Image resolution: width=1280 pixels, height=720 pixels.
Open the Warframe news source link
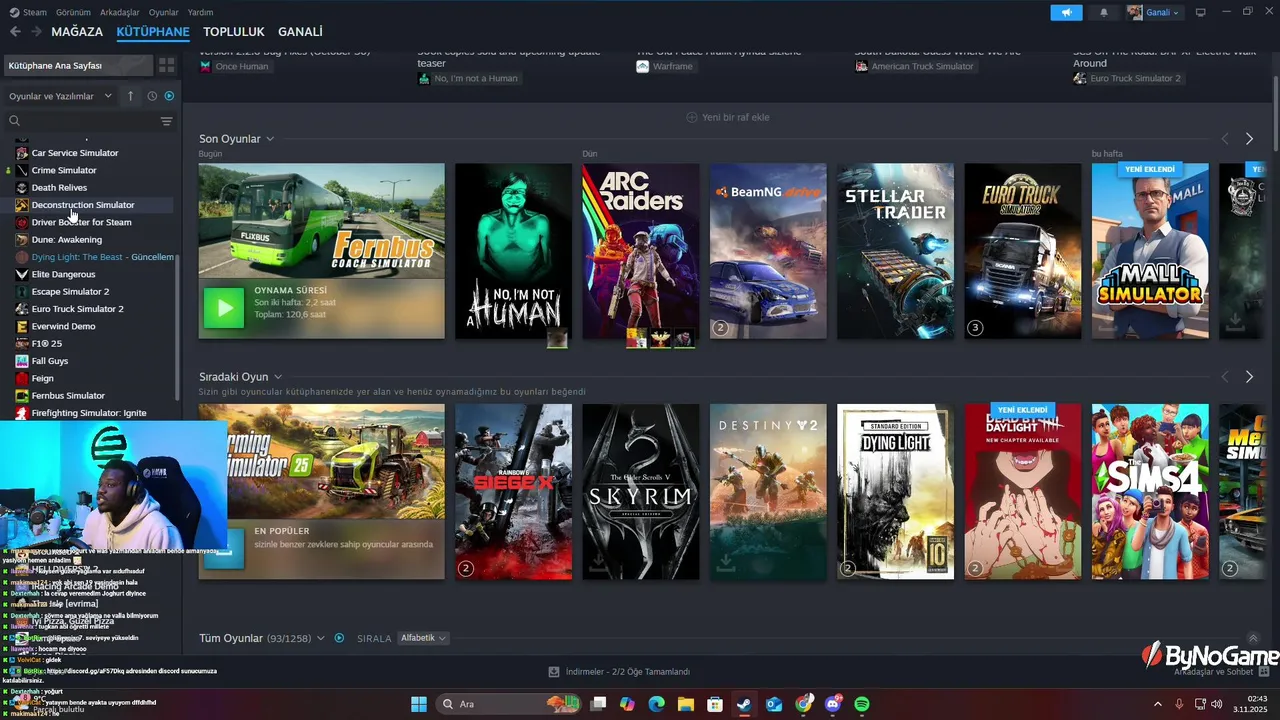665,66
